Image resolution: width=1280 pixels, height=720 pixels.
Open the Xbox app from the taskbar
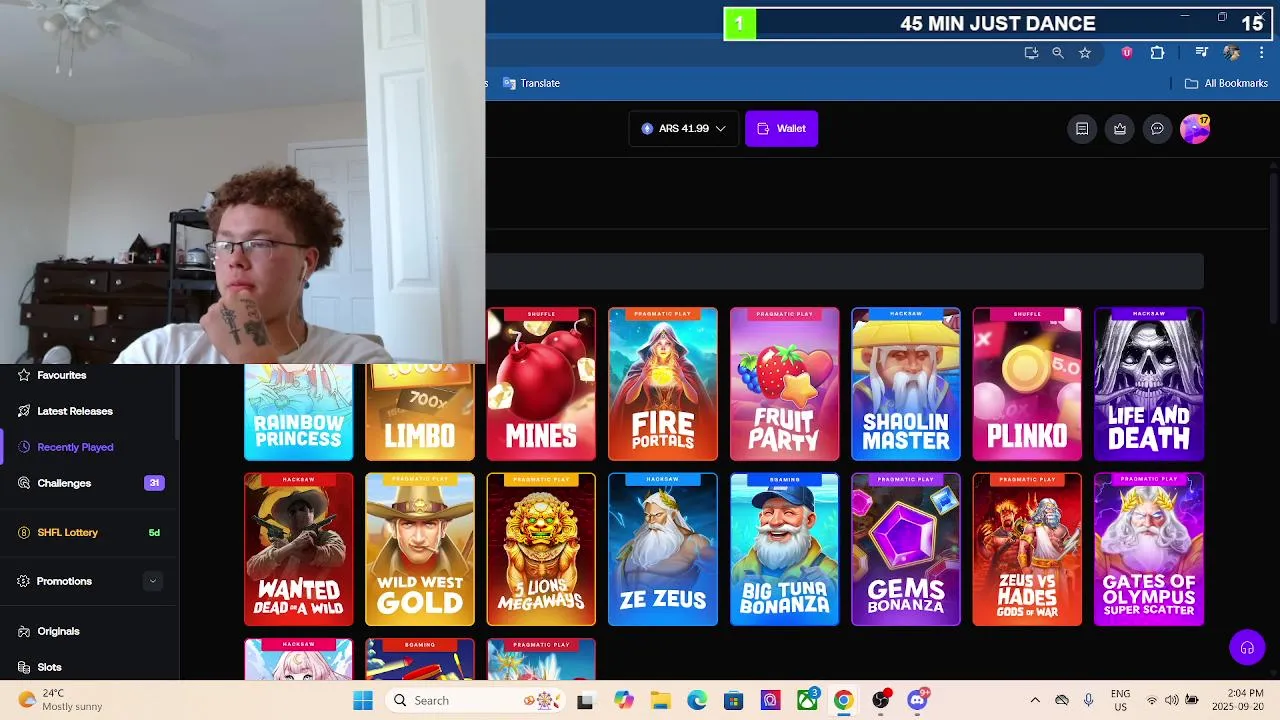point(807,700)
